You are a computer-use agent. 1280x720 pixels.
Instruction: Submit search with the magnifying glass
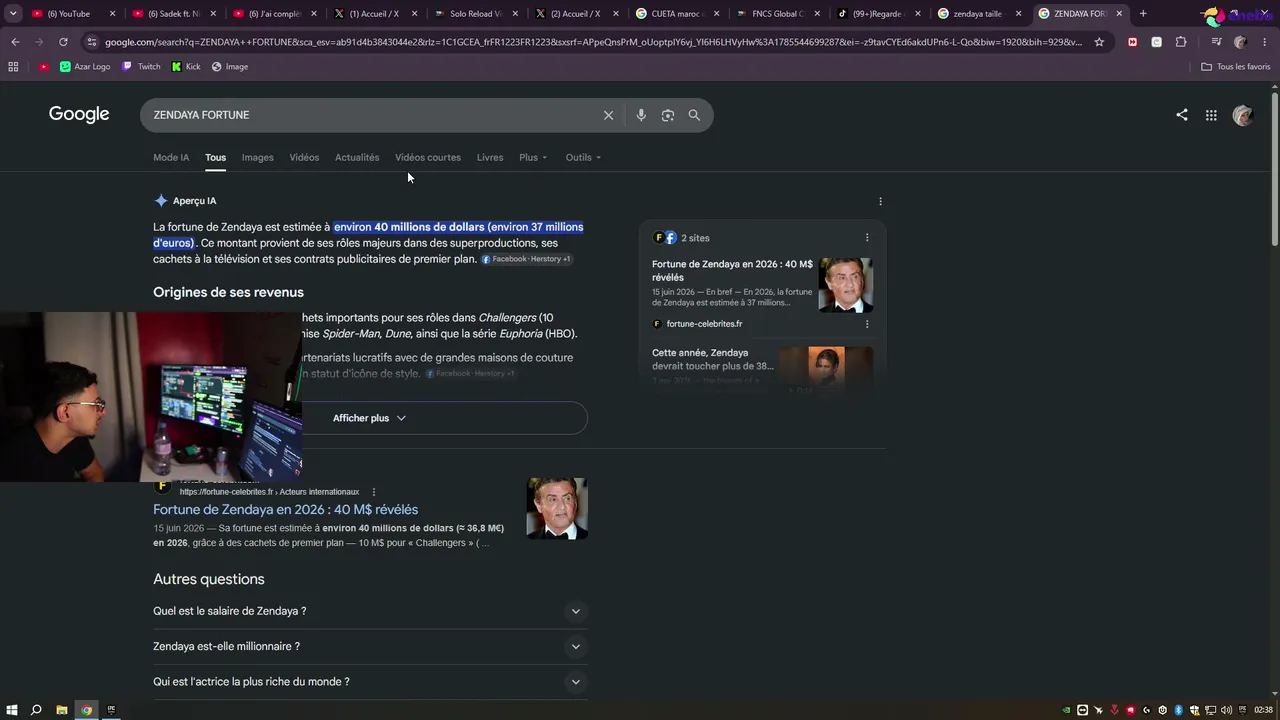point(694,115)
